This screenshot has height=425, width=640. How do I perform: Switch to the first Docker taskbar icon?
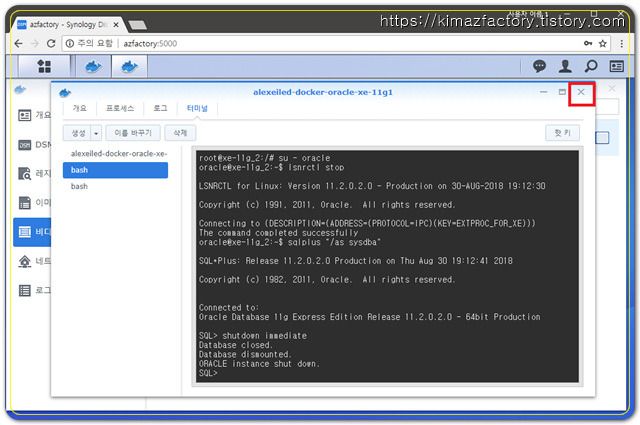93,66
